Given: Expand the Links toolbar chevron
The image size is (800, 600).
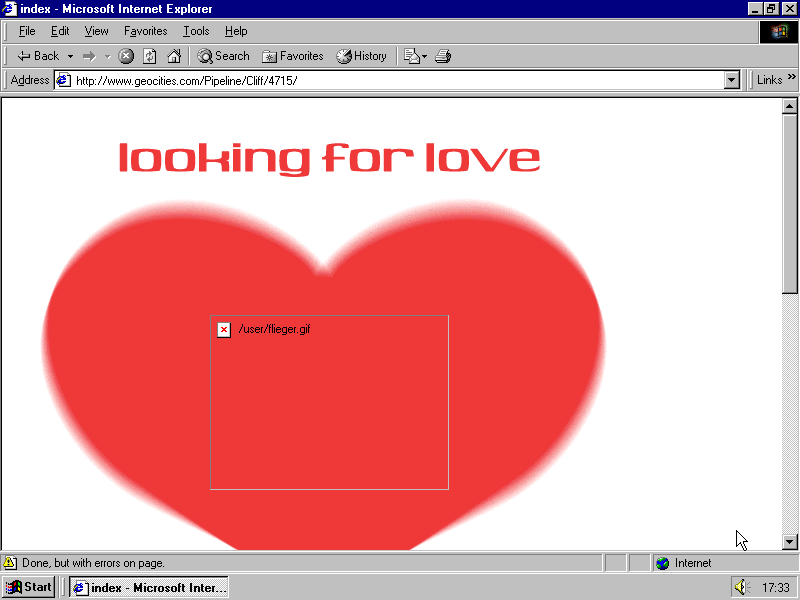Looking at the screenshot, I should [792, 78].
